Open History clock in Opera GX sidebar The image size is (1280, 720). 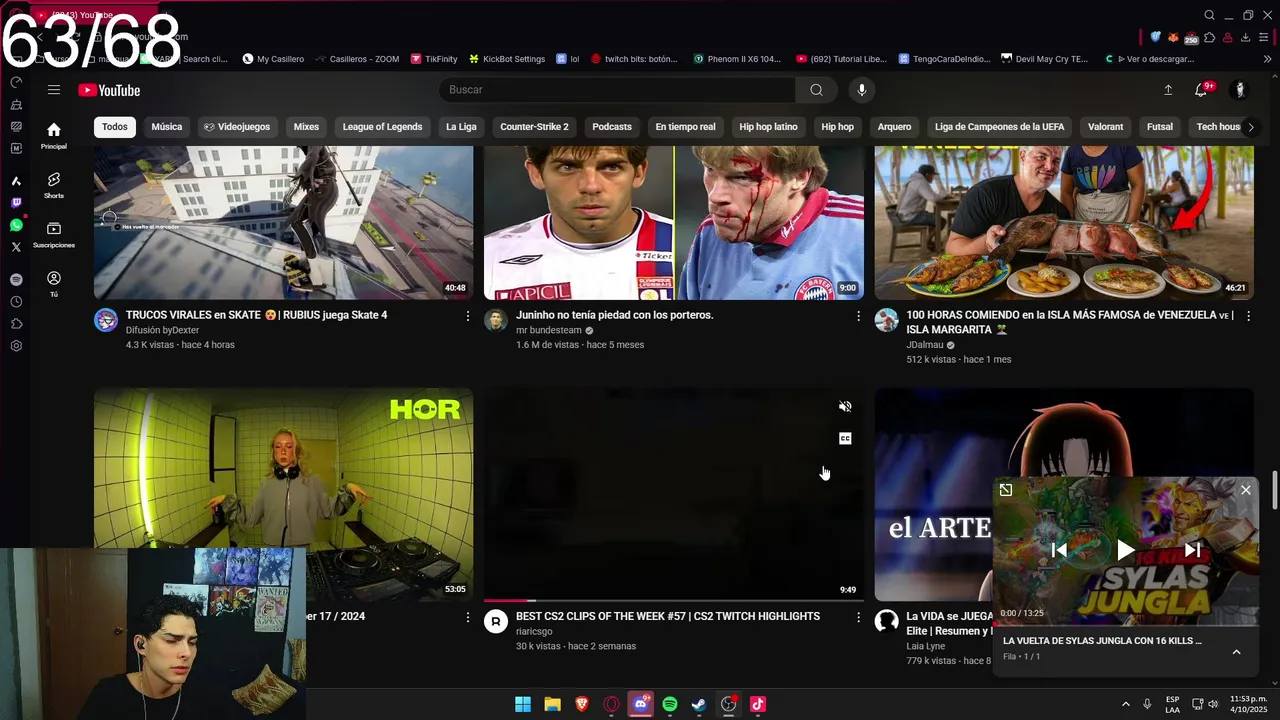click(x=16, y=302)
